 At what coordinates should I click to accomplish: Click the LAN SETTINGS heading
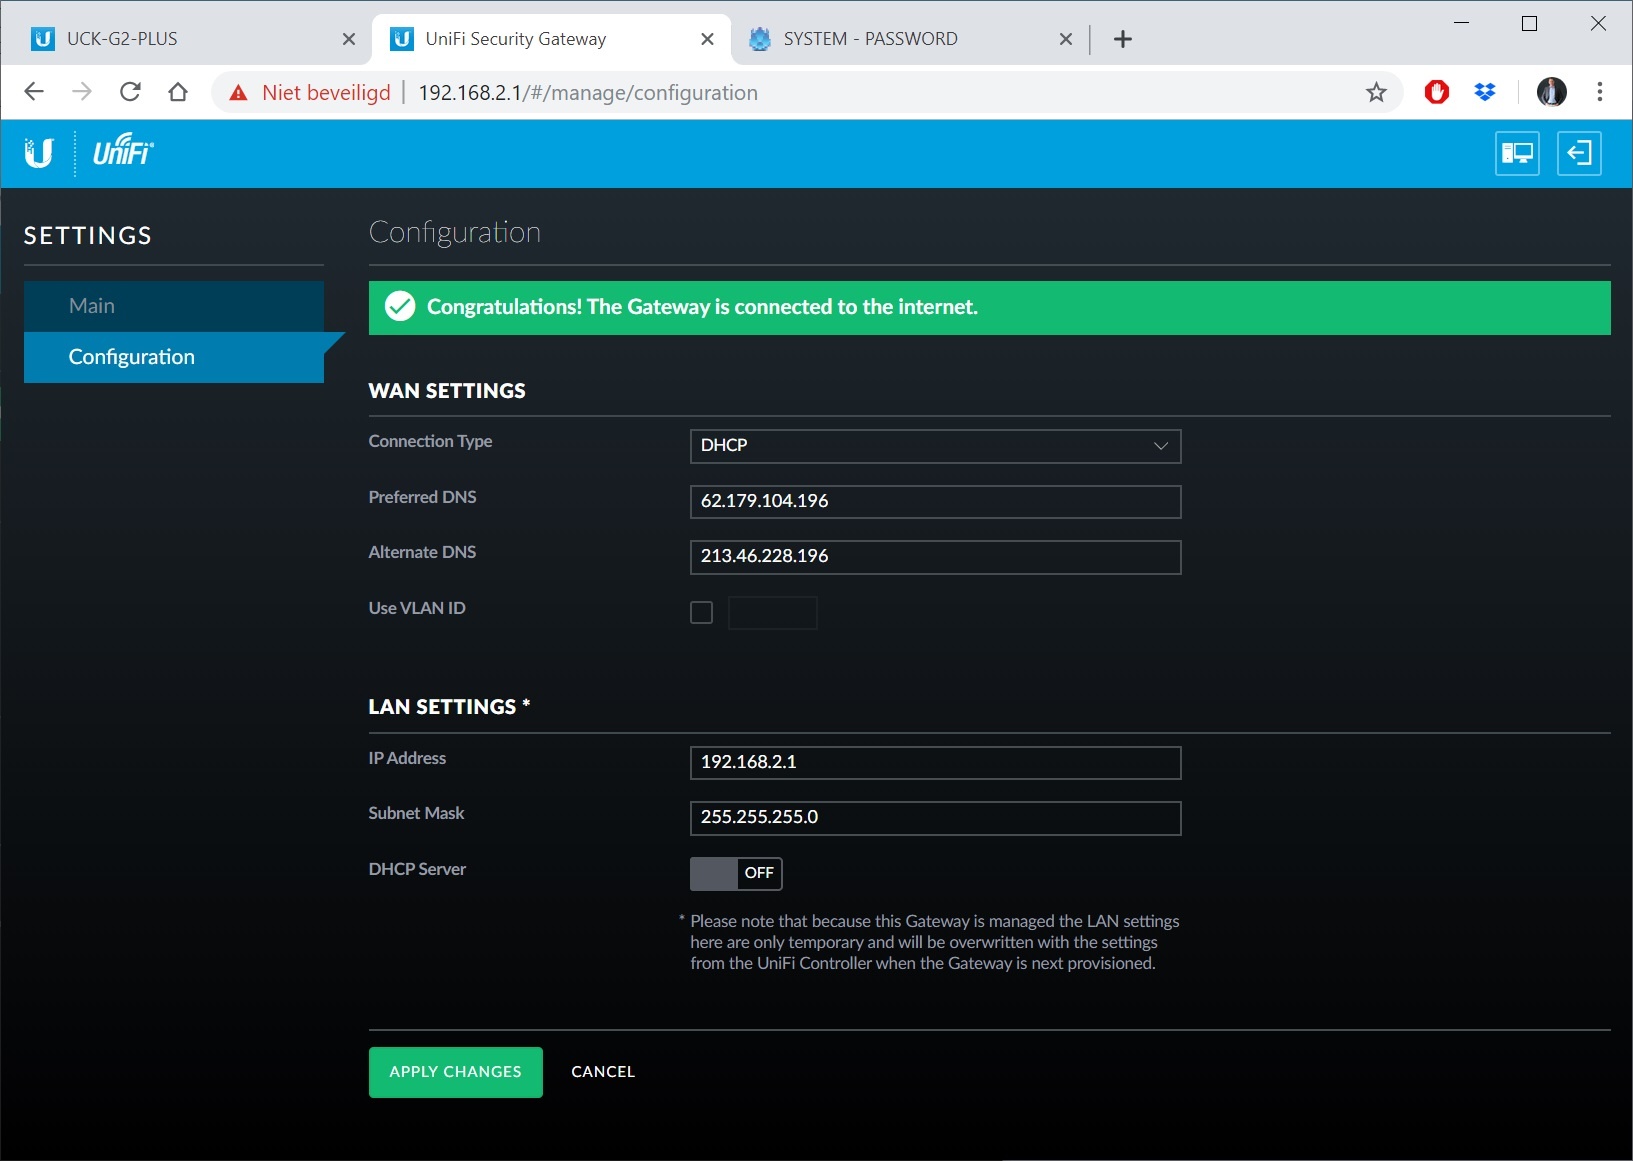449,707
